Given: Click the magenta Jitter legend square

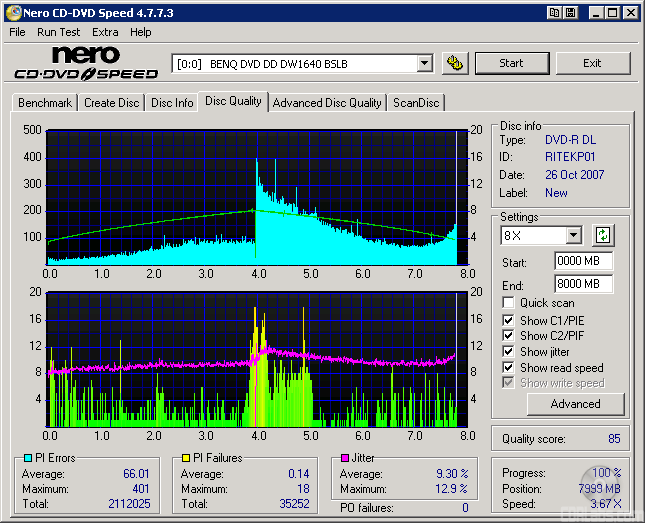Looking at the screenshot, I should coord(343,459).
